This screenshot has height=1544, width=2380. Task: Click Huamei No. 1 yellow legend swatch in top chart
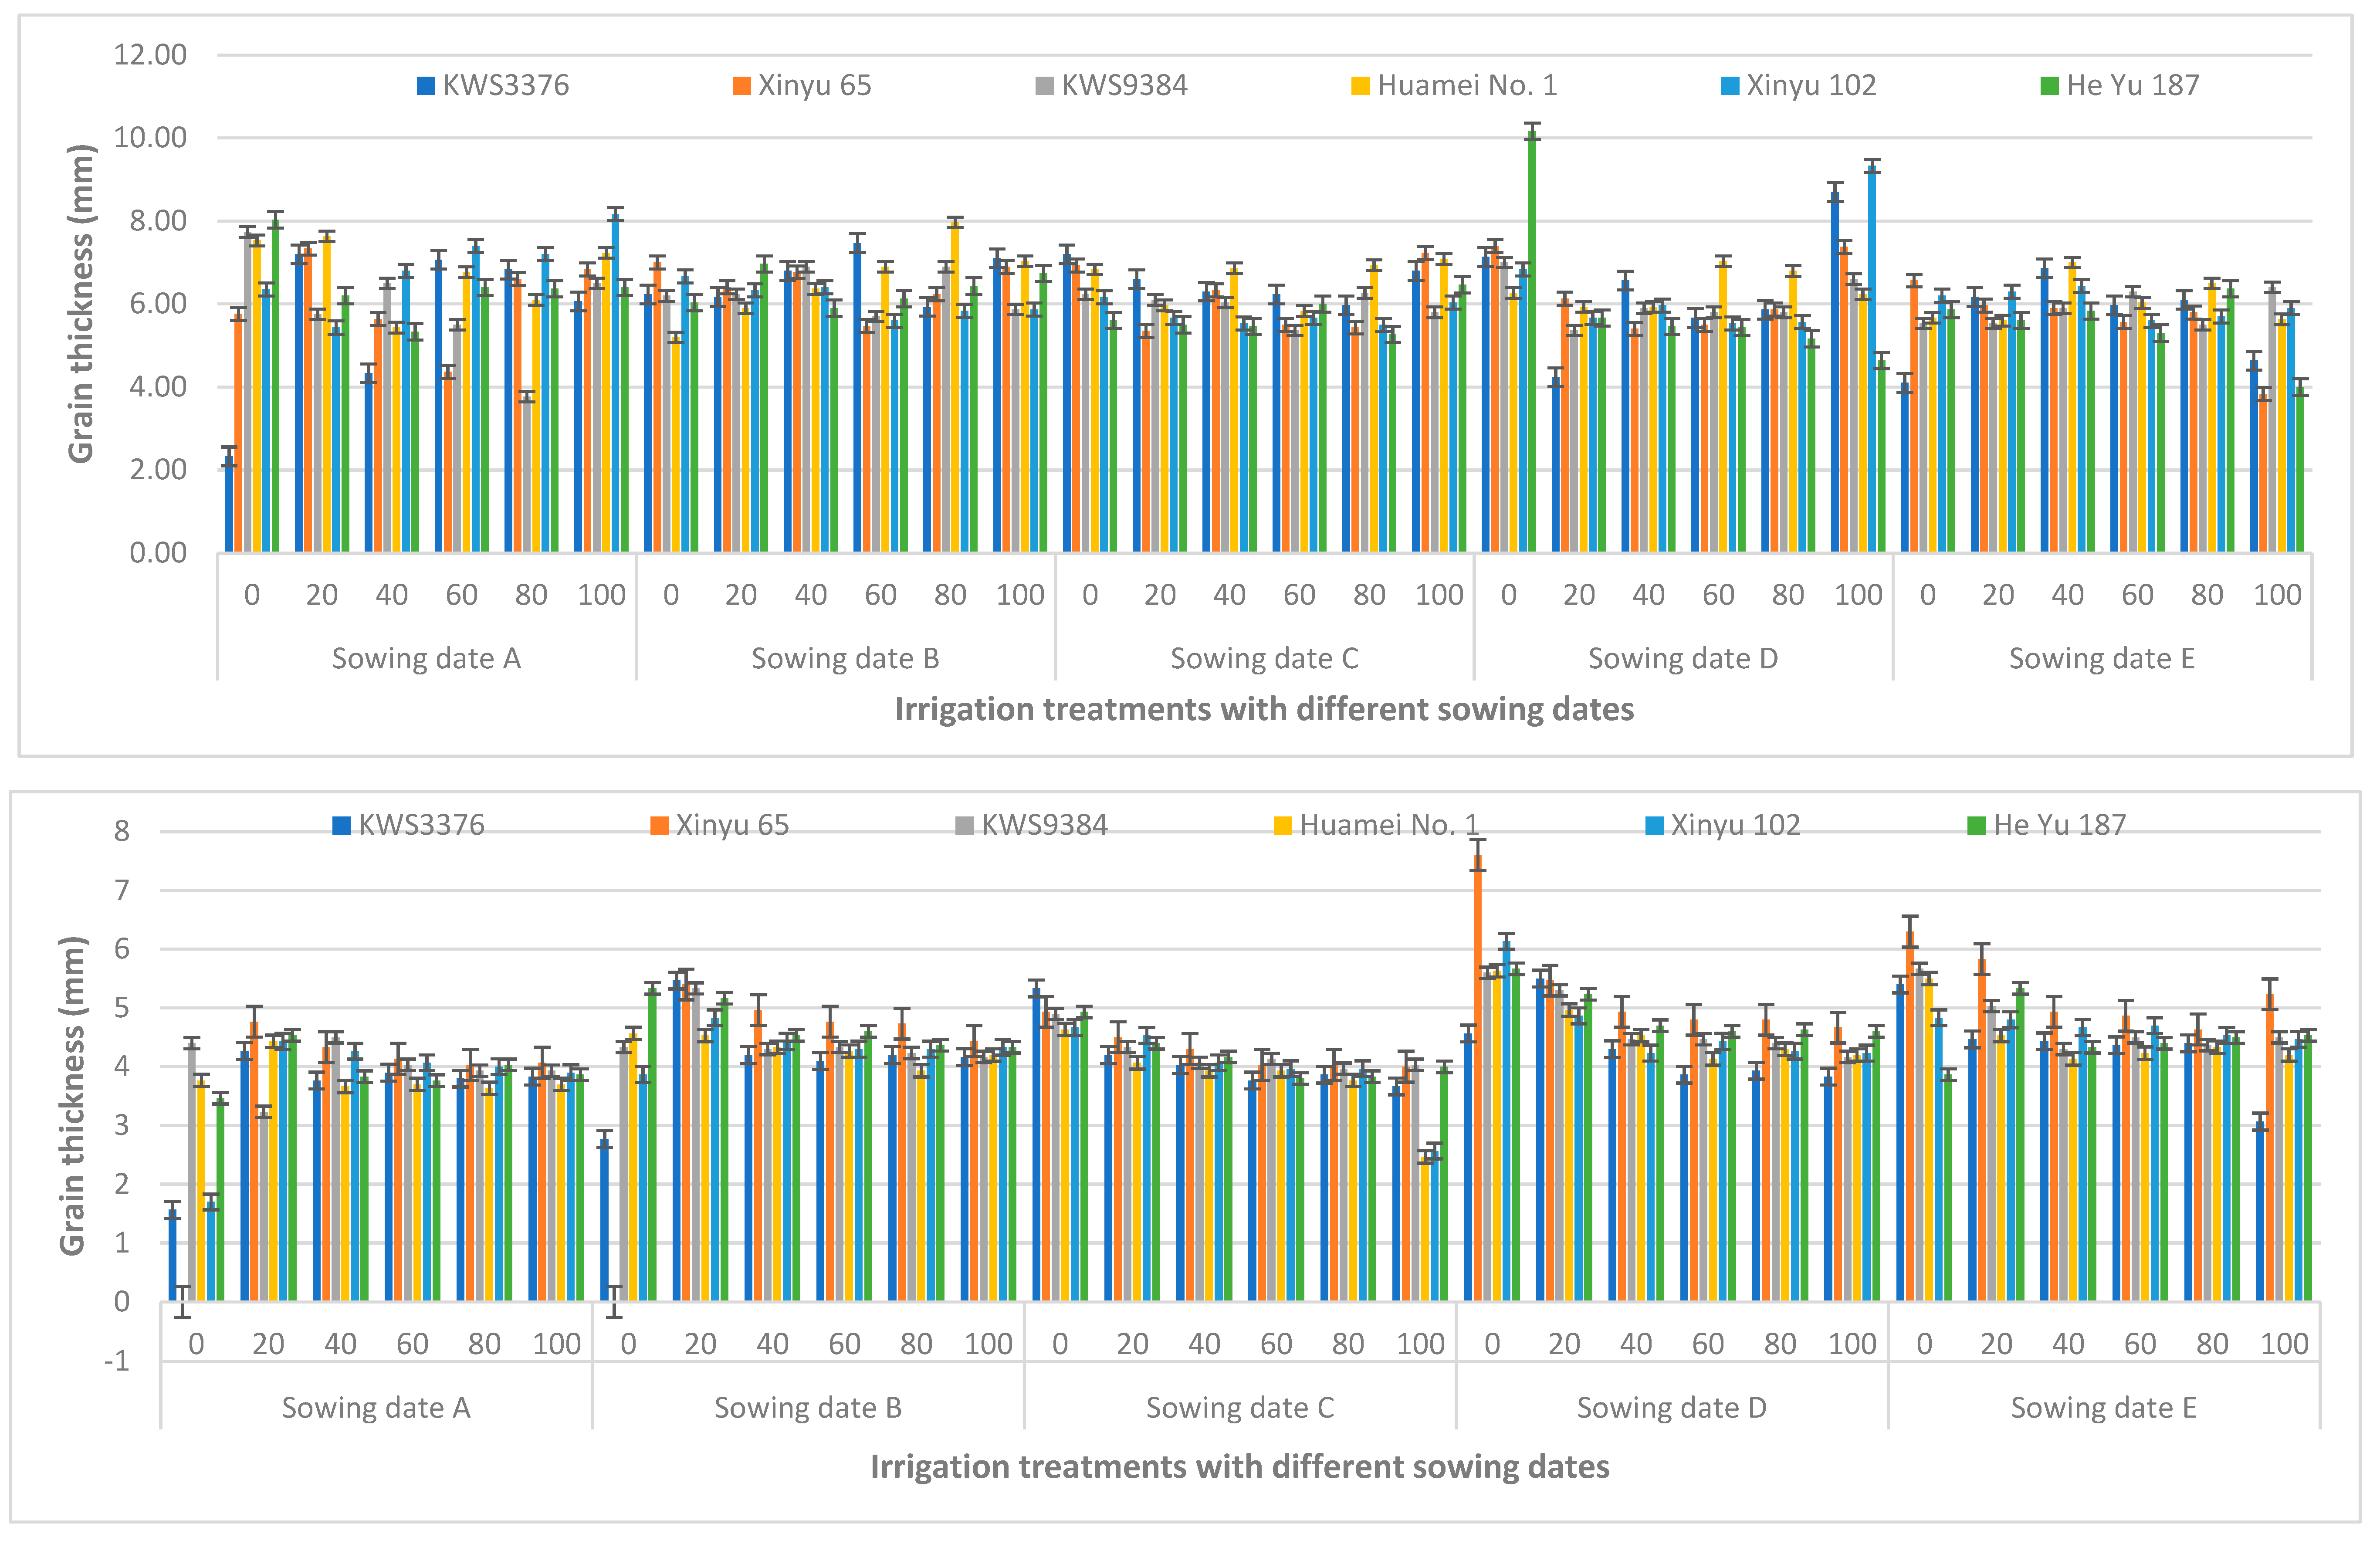1360,86
